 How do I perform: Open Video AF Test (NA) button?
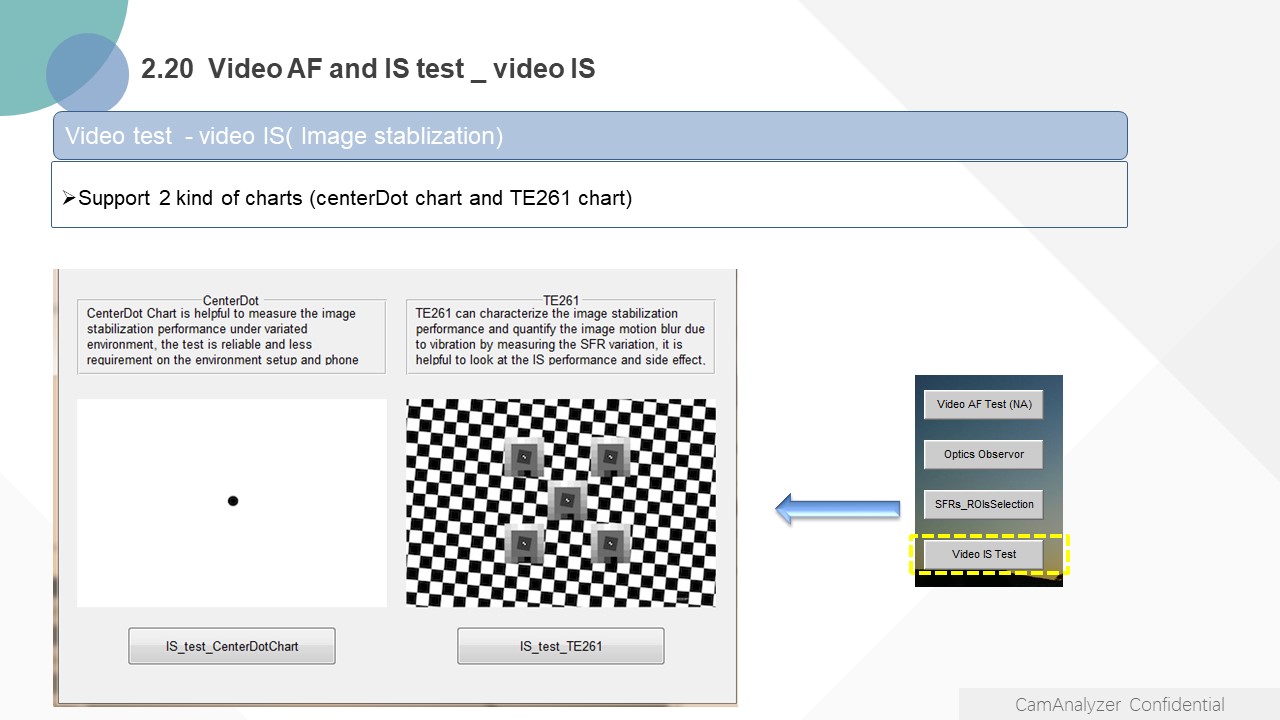pos(984,405)
